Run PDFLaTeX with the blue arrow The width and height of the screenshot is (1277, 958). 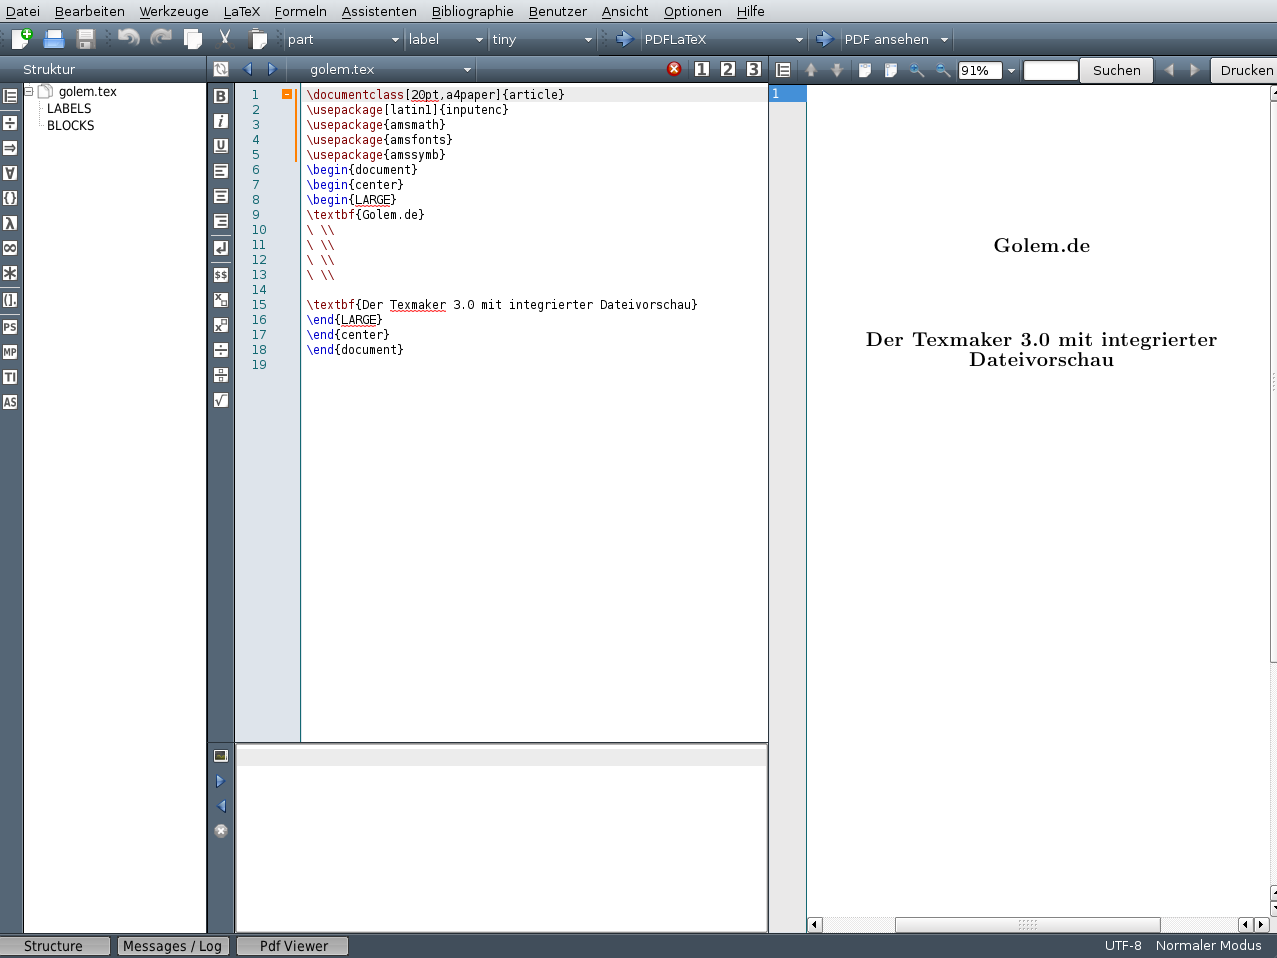[625, 39]
